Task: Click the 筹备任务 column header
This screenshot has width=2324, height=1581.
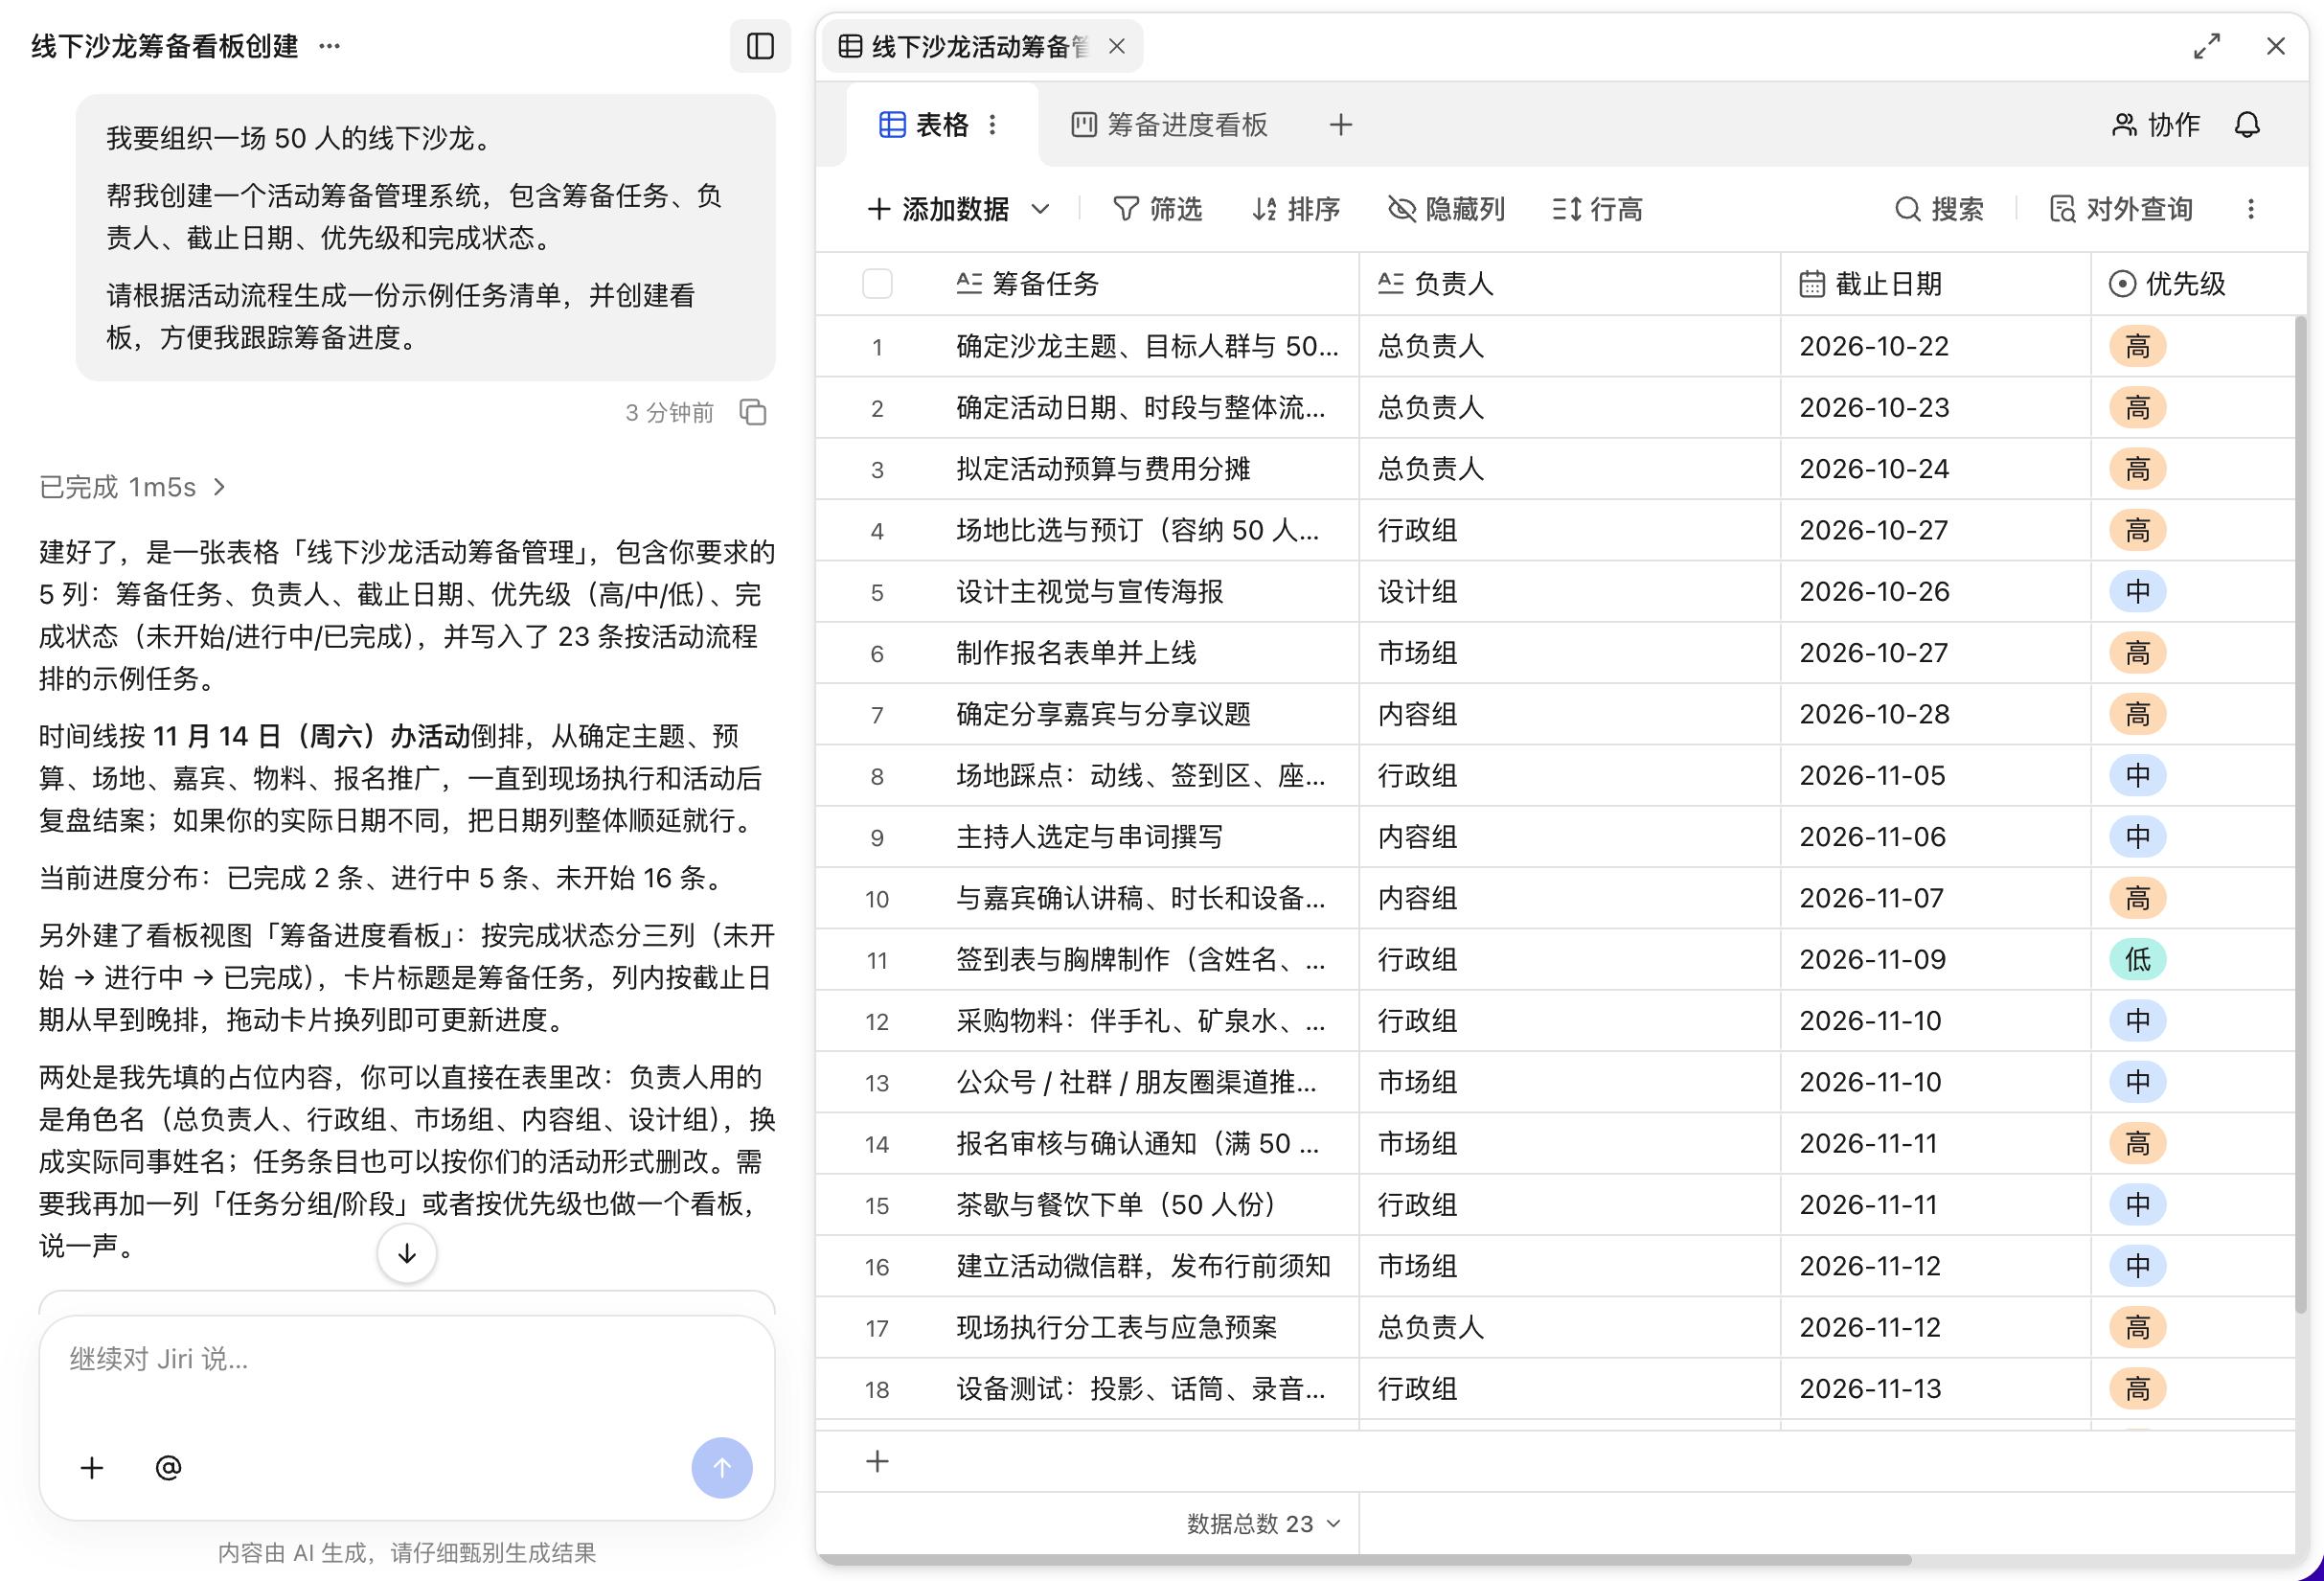Action: pyautogui.click(x=1148, y=283)
